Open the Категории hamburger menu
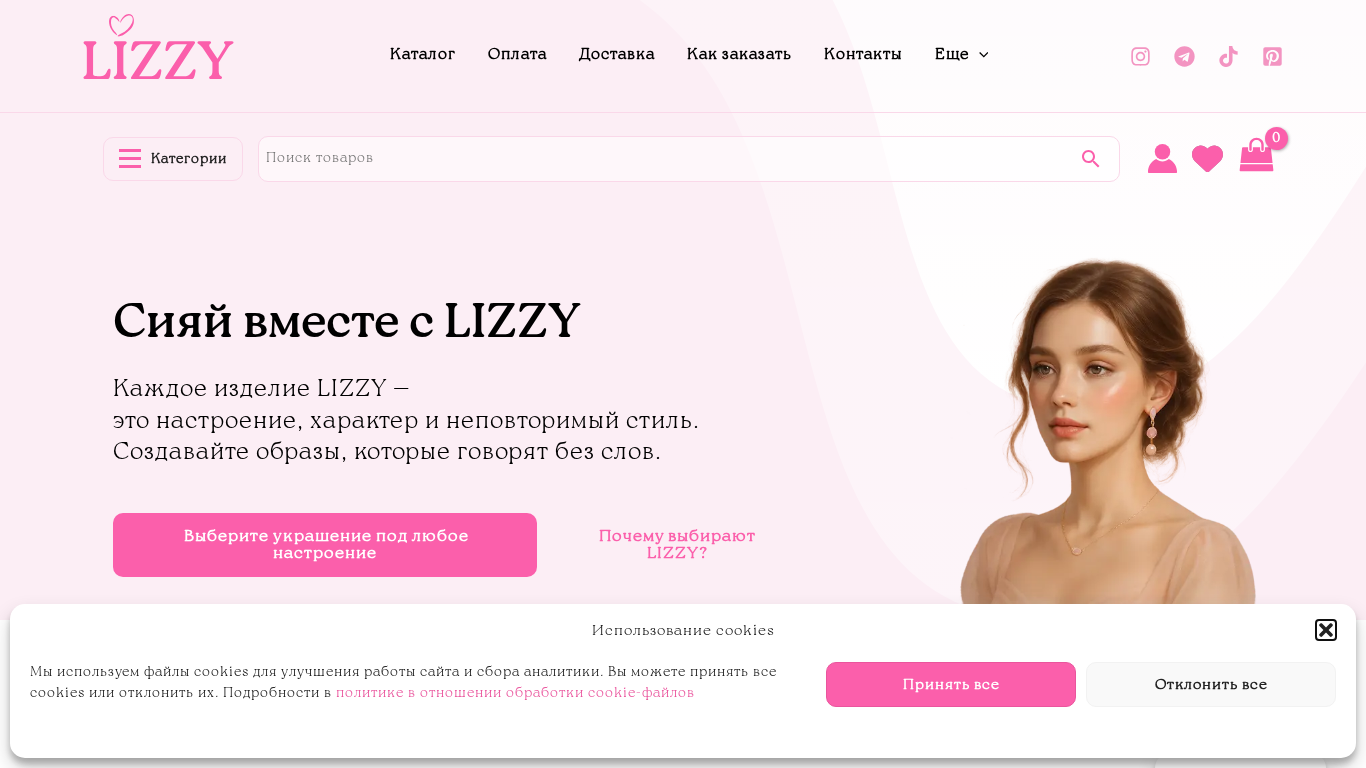 click(x=173, y=159)
